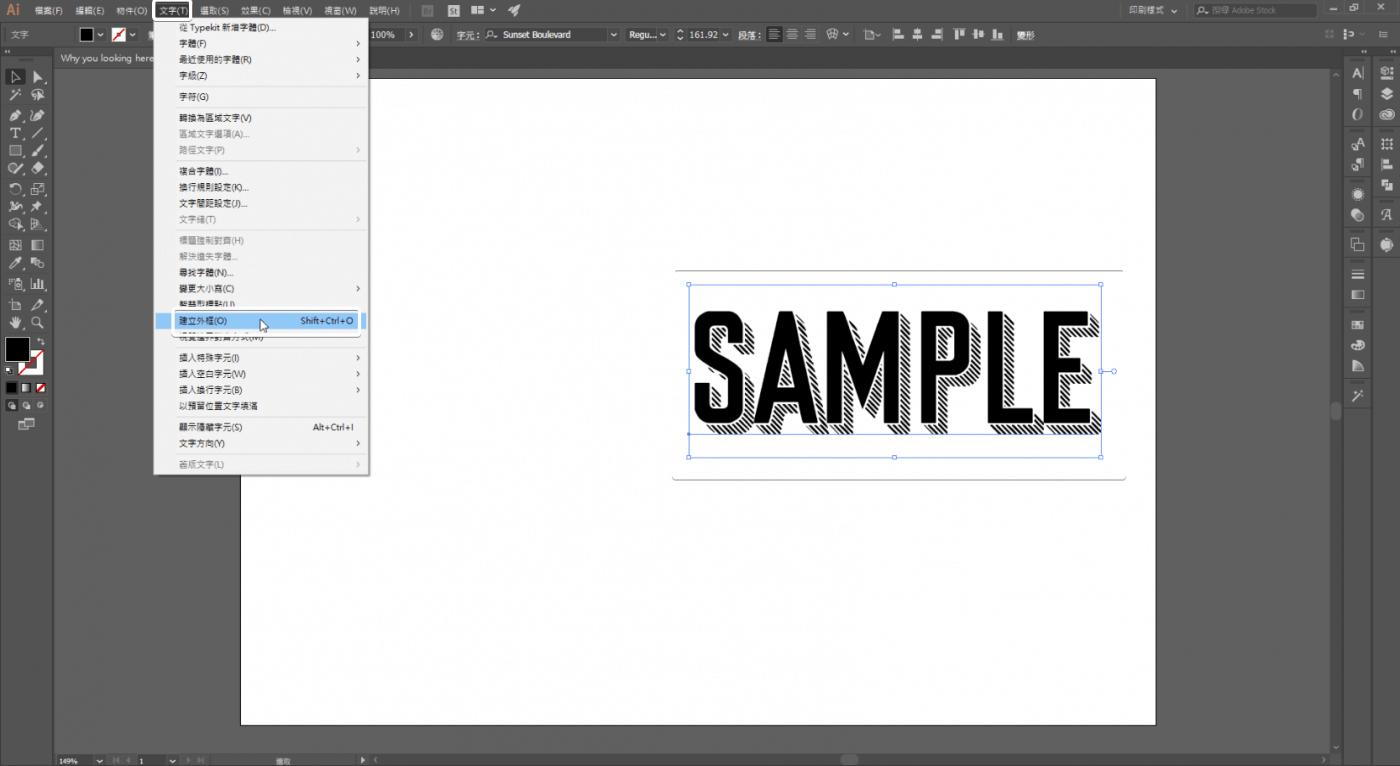This screenshot has width=1400, height=766.
Task: Select the Gradient tool in the toolbox
Action: pyautogui.click(x=37, y=245)
